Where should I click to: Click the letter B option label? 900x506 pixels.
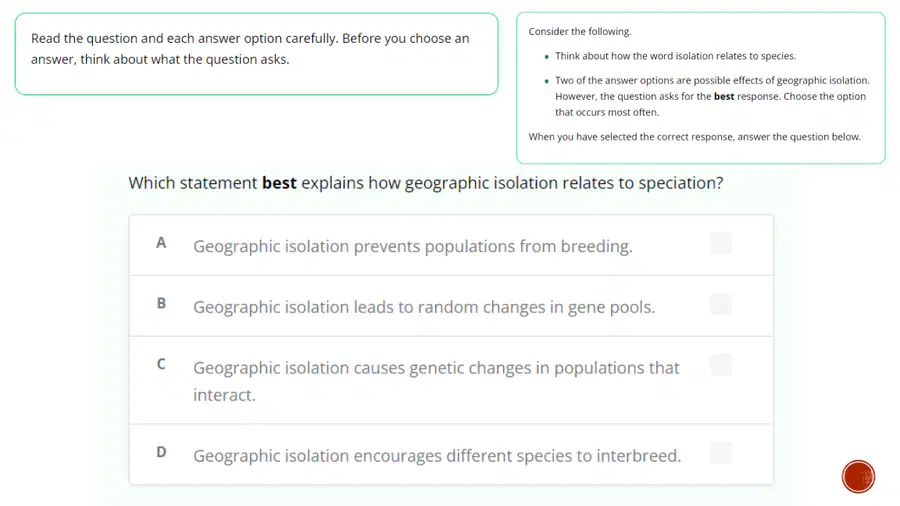161,303
